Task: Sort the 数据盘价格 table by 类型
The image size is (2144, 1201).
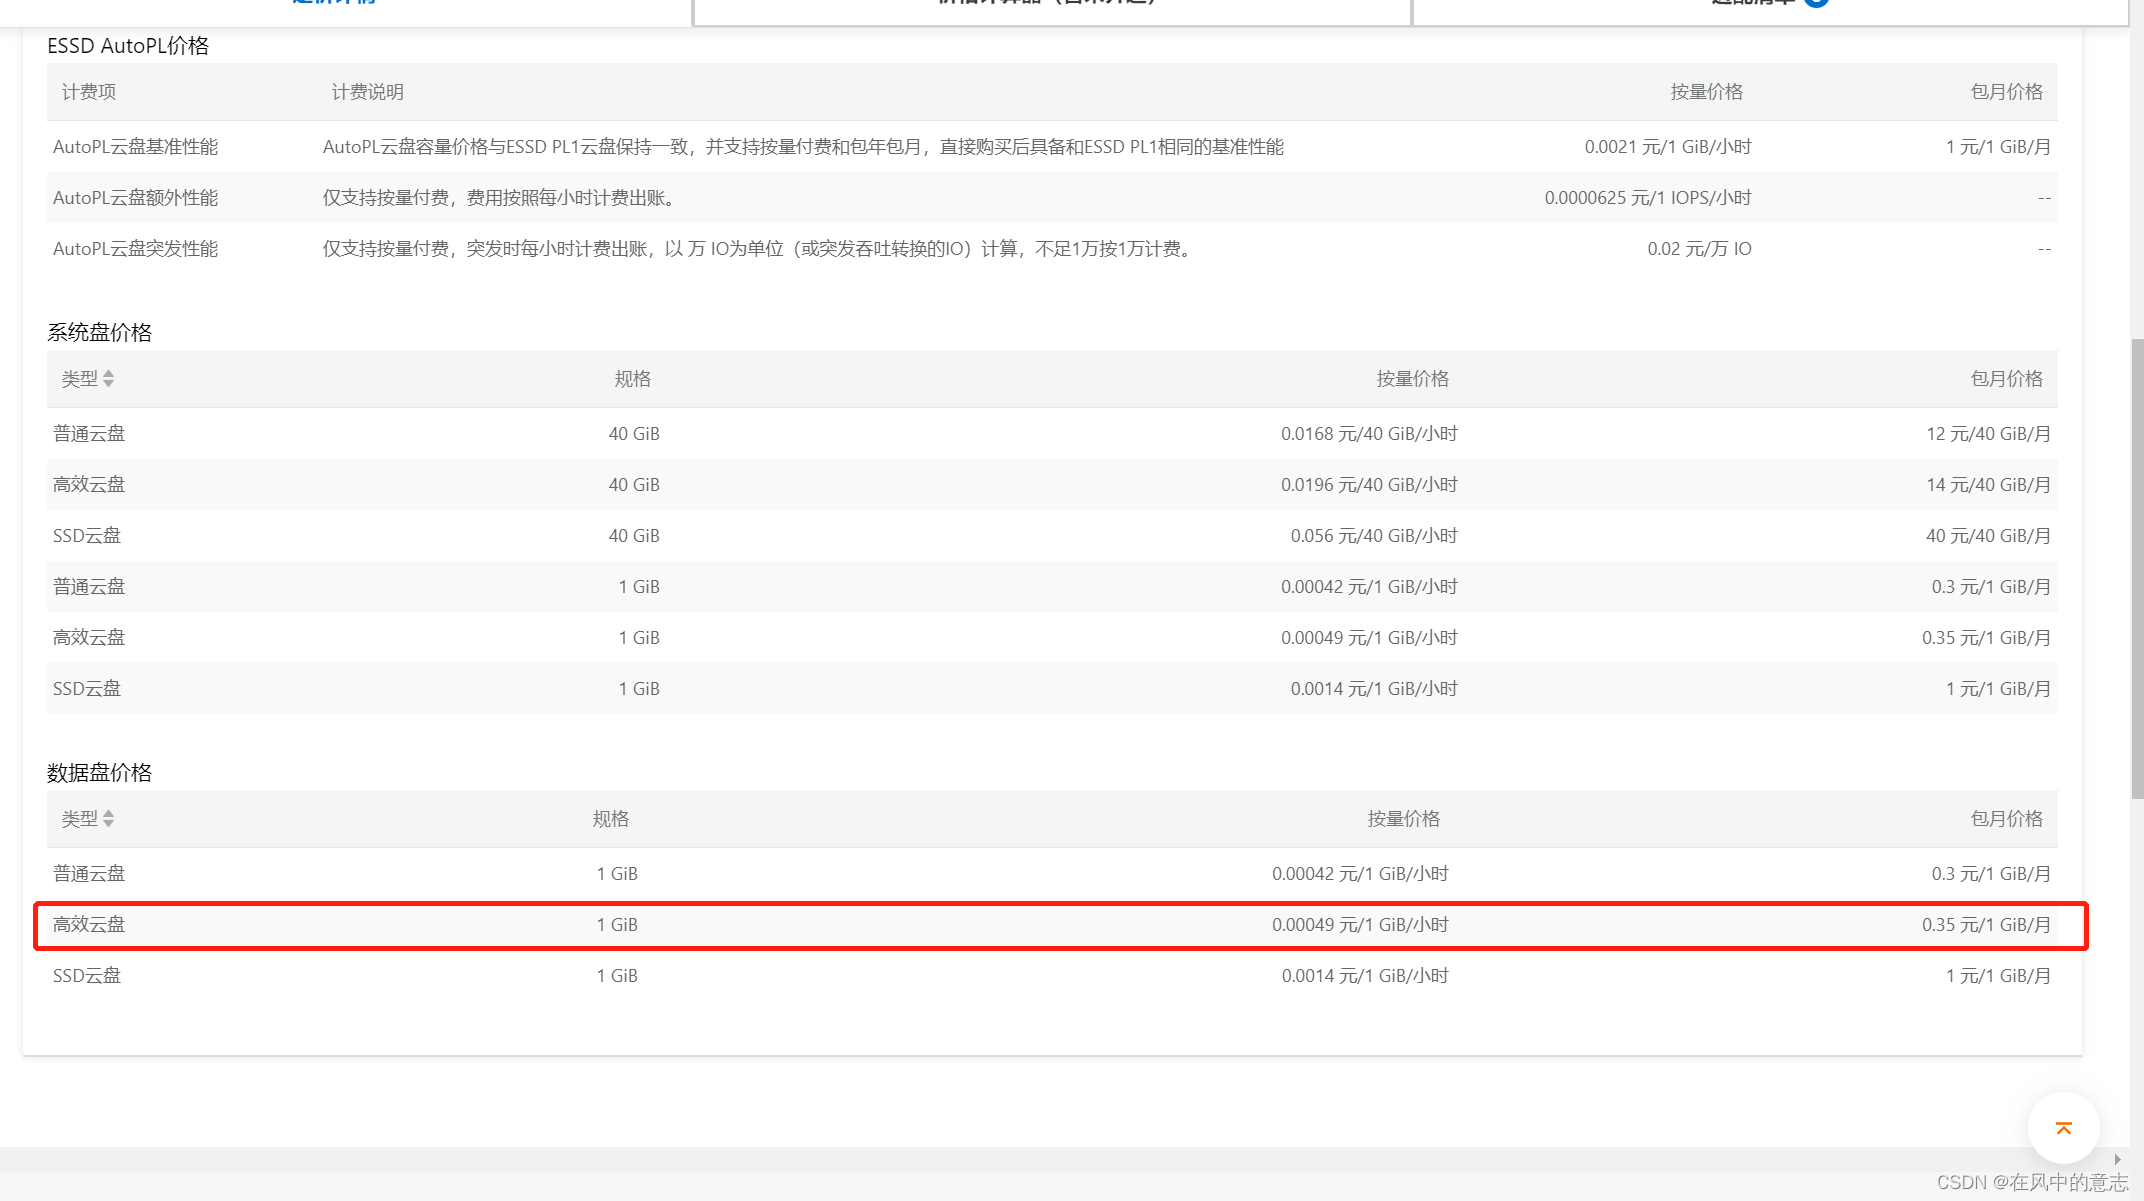Action: click(x=108, y=819)
